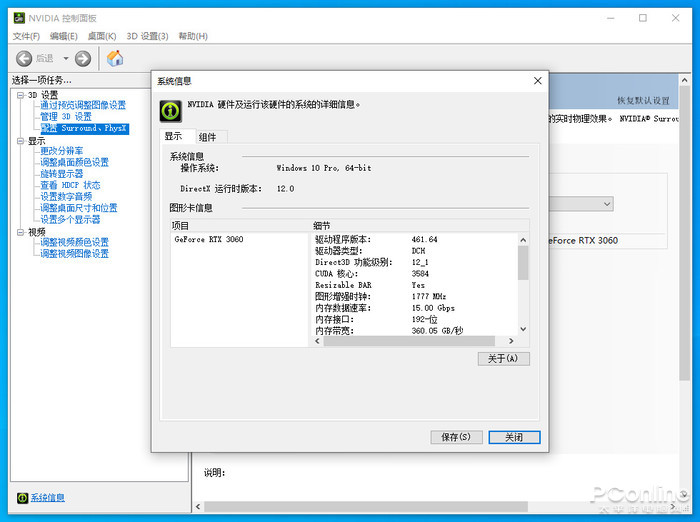
Task: Select 旋转显示器 in the task tree
Action: coord(62,174)
